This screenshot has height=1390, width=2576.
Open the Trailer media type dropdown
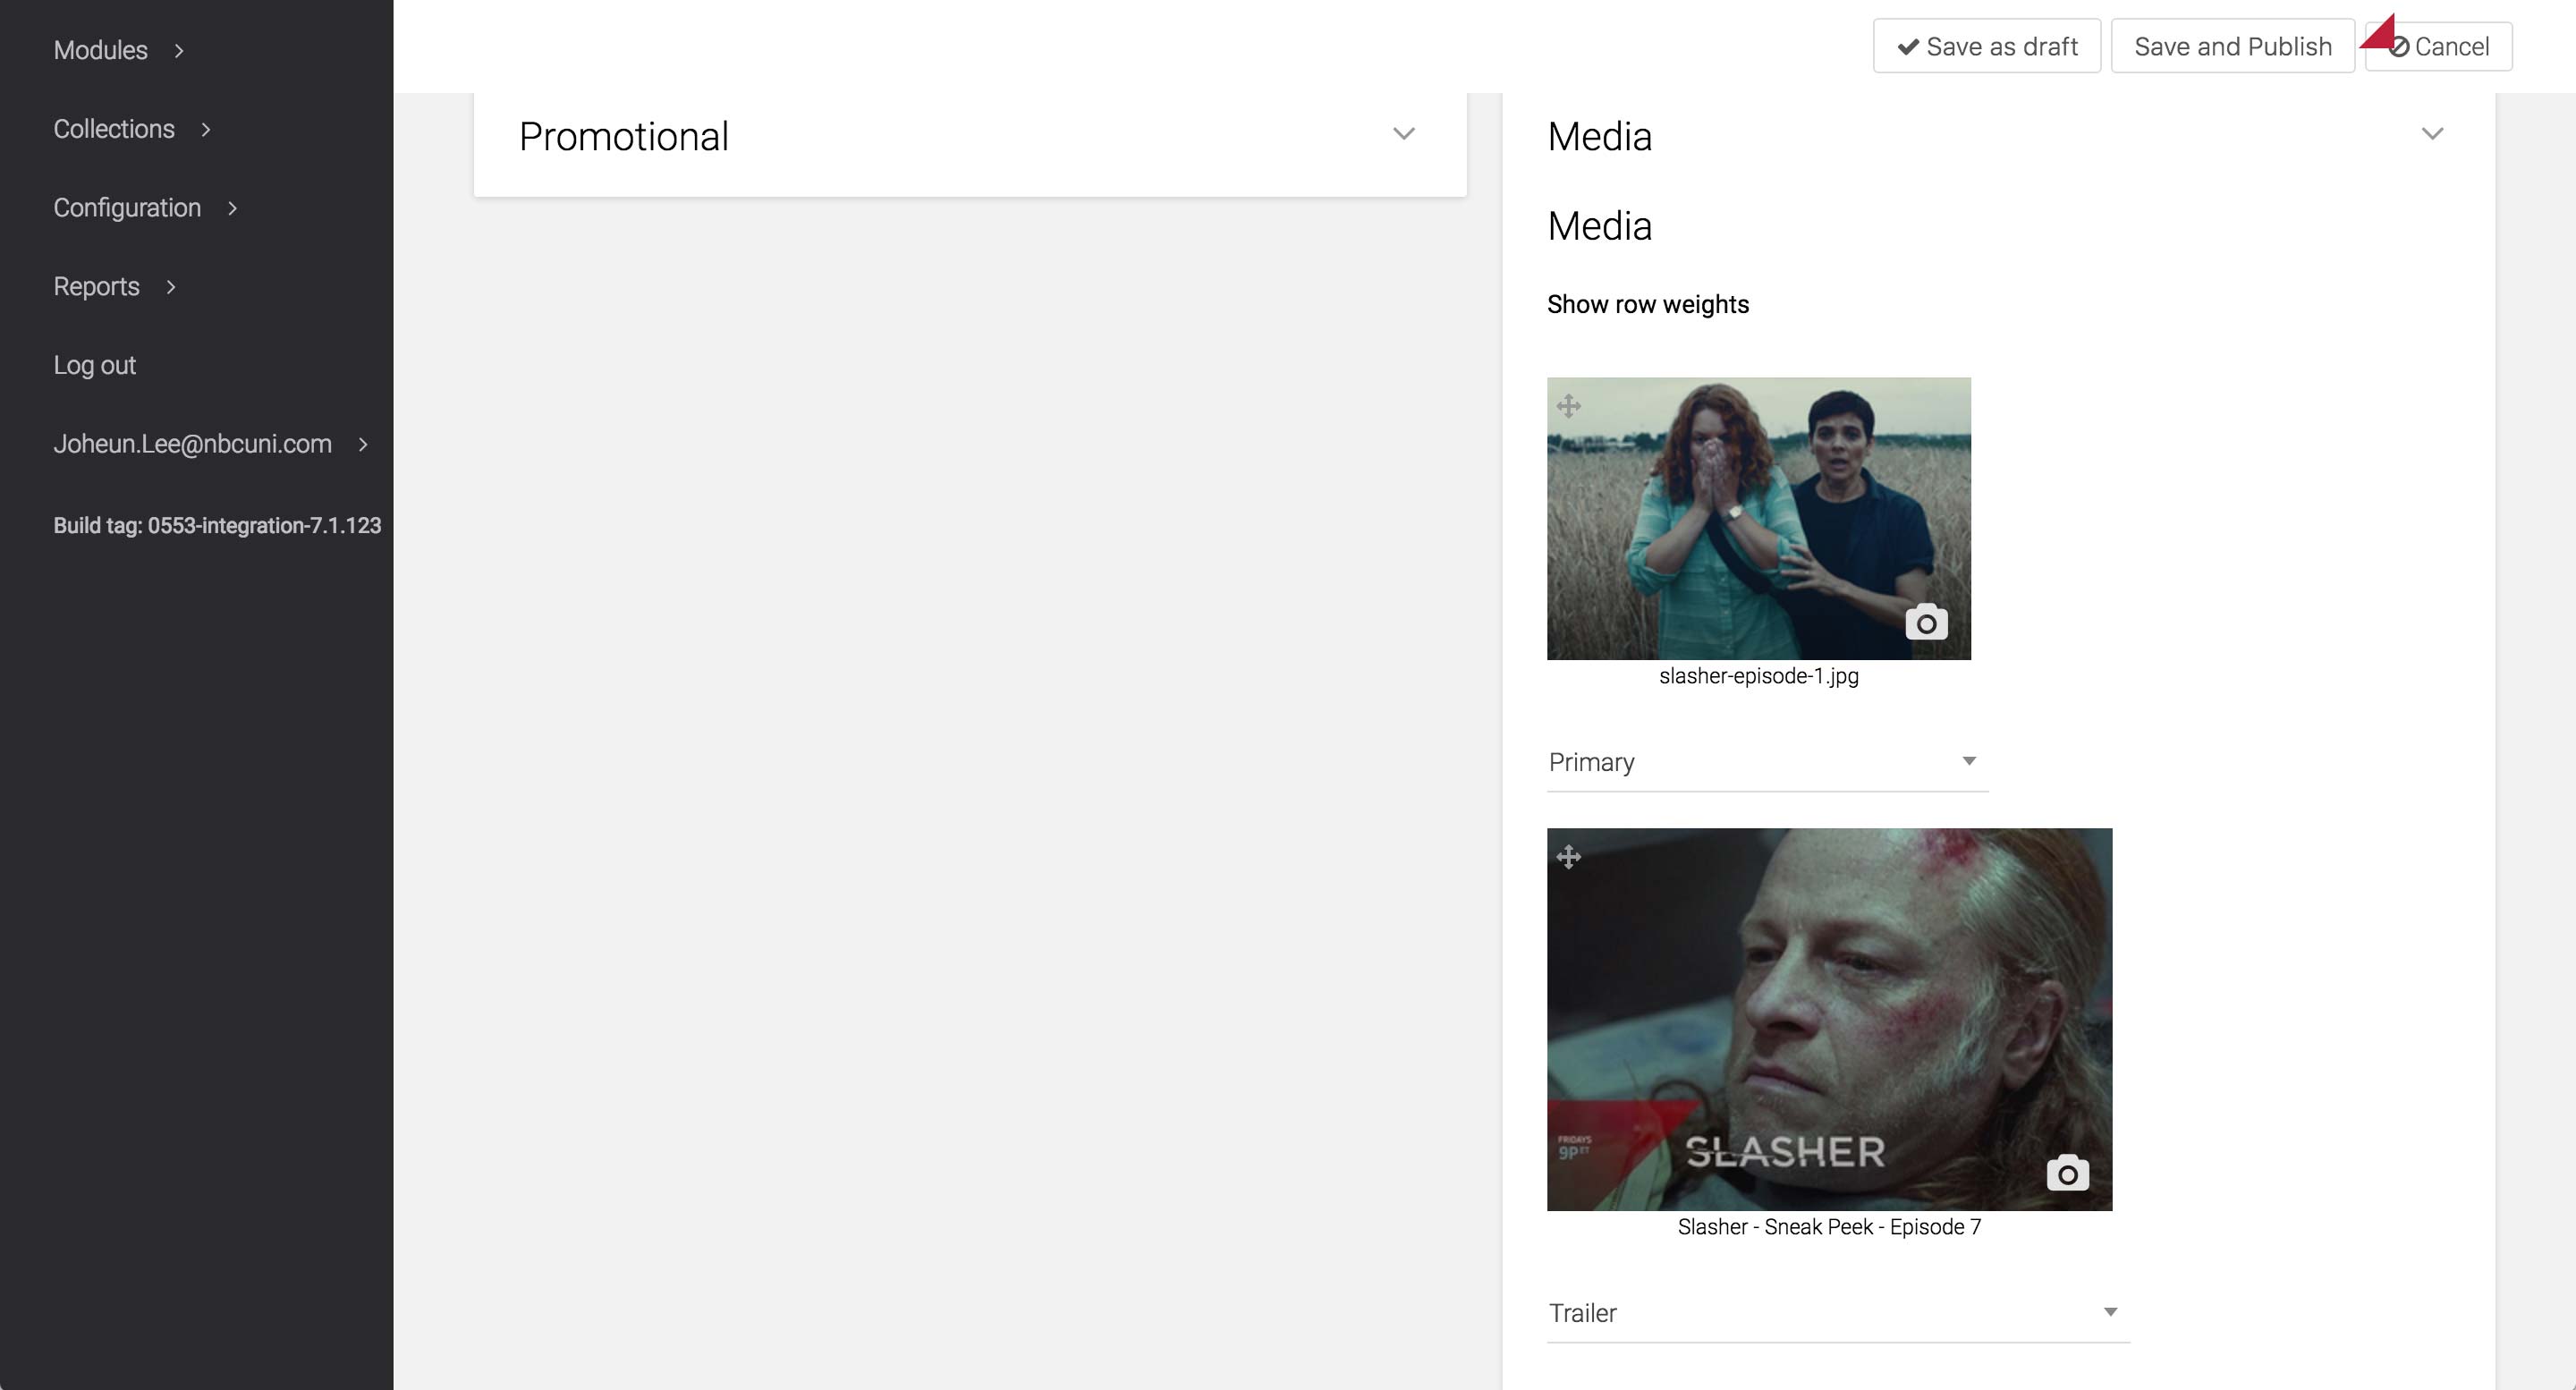pos(1836,1312)
